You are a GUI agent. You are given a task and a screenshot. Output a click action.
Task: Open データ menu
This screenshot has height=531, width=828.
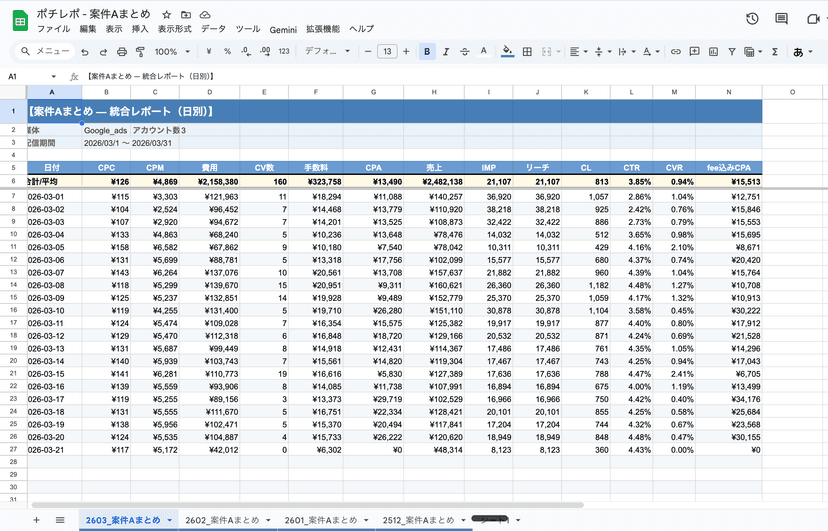213,29
